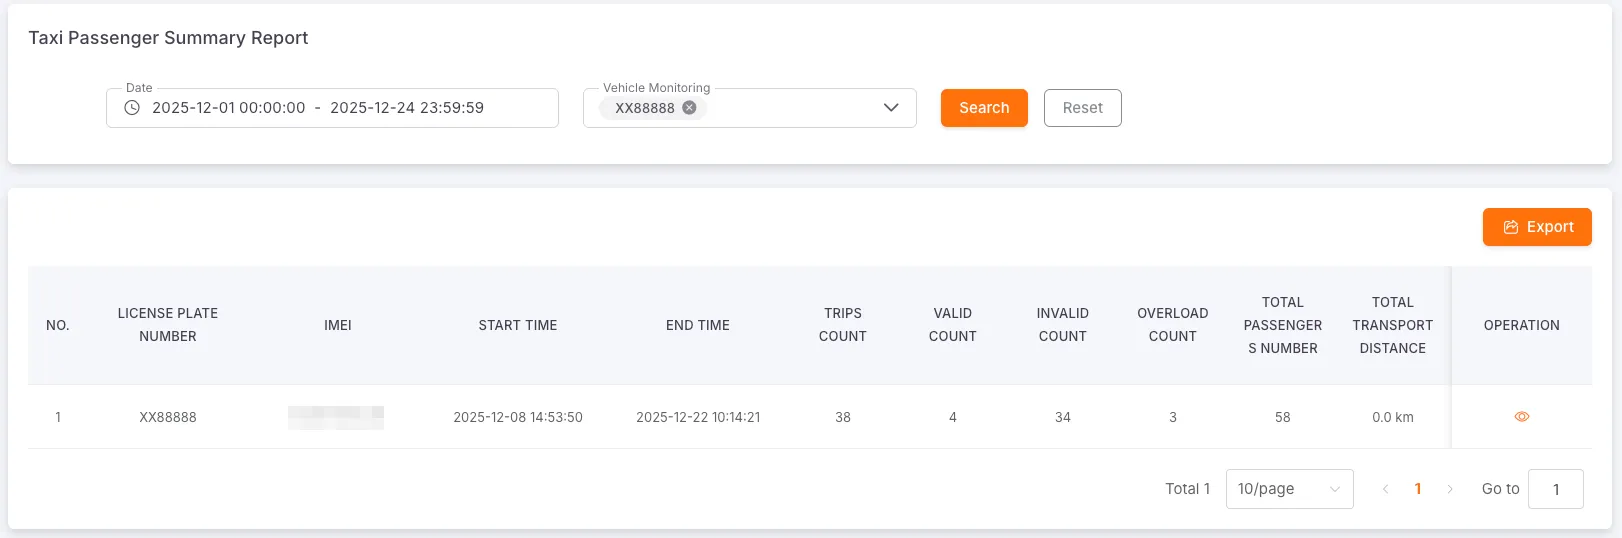This screenshot has height=538, width=1622.
Task: Click the blurred IMEI cell value
Action: pos(336,417)
